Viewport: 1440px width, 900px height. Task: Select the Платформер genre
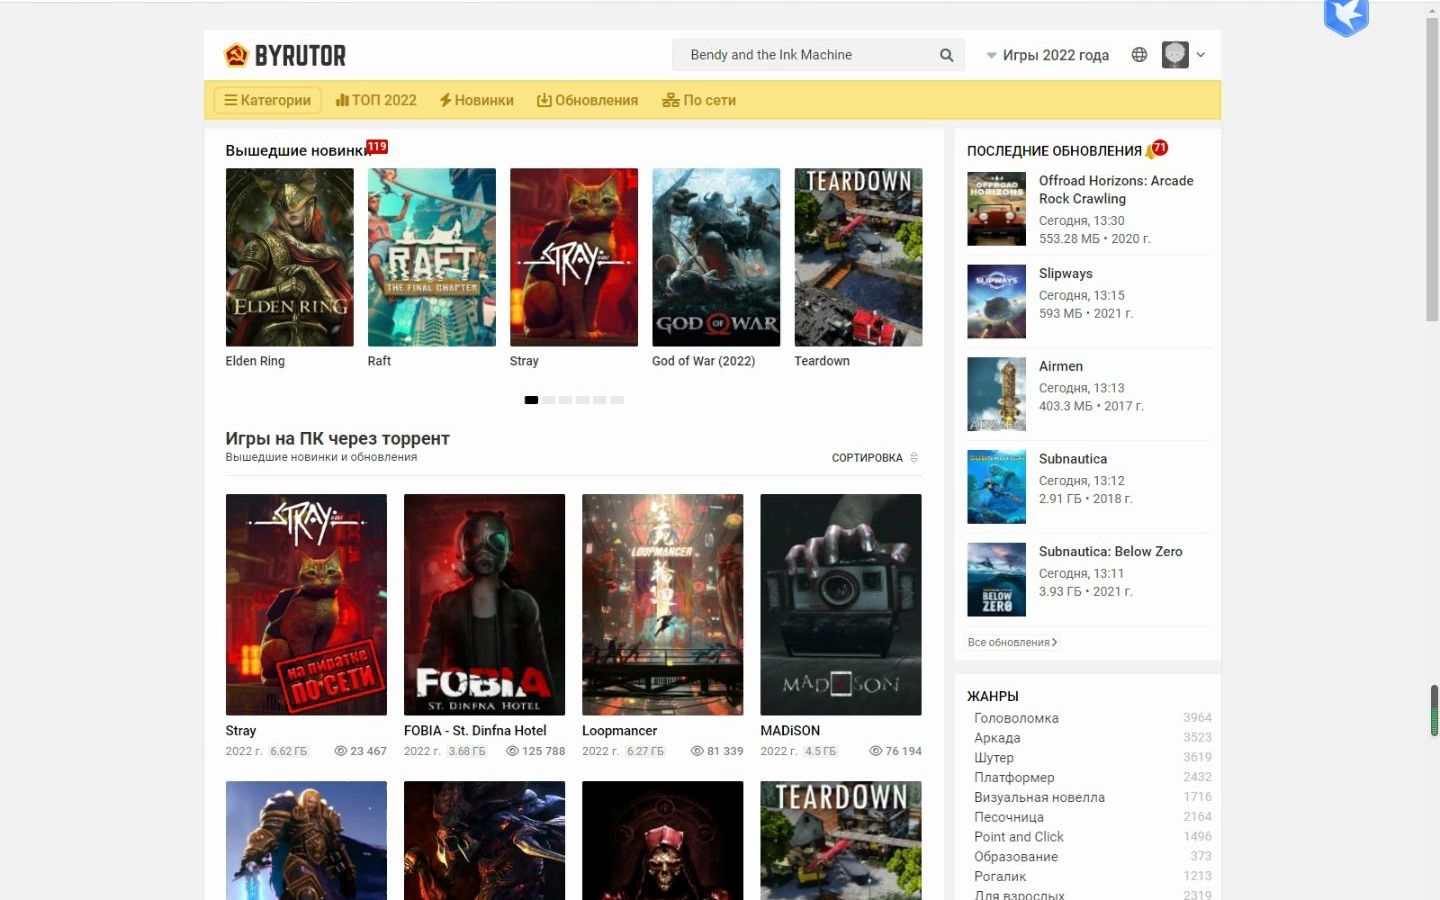pos(1014,777)
